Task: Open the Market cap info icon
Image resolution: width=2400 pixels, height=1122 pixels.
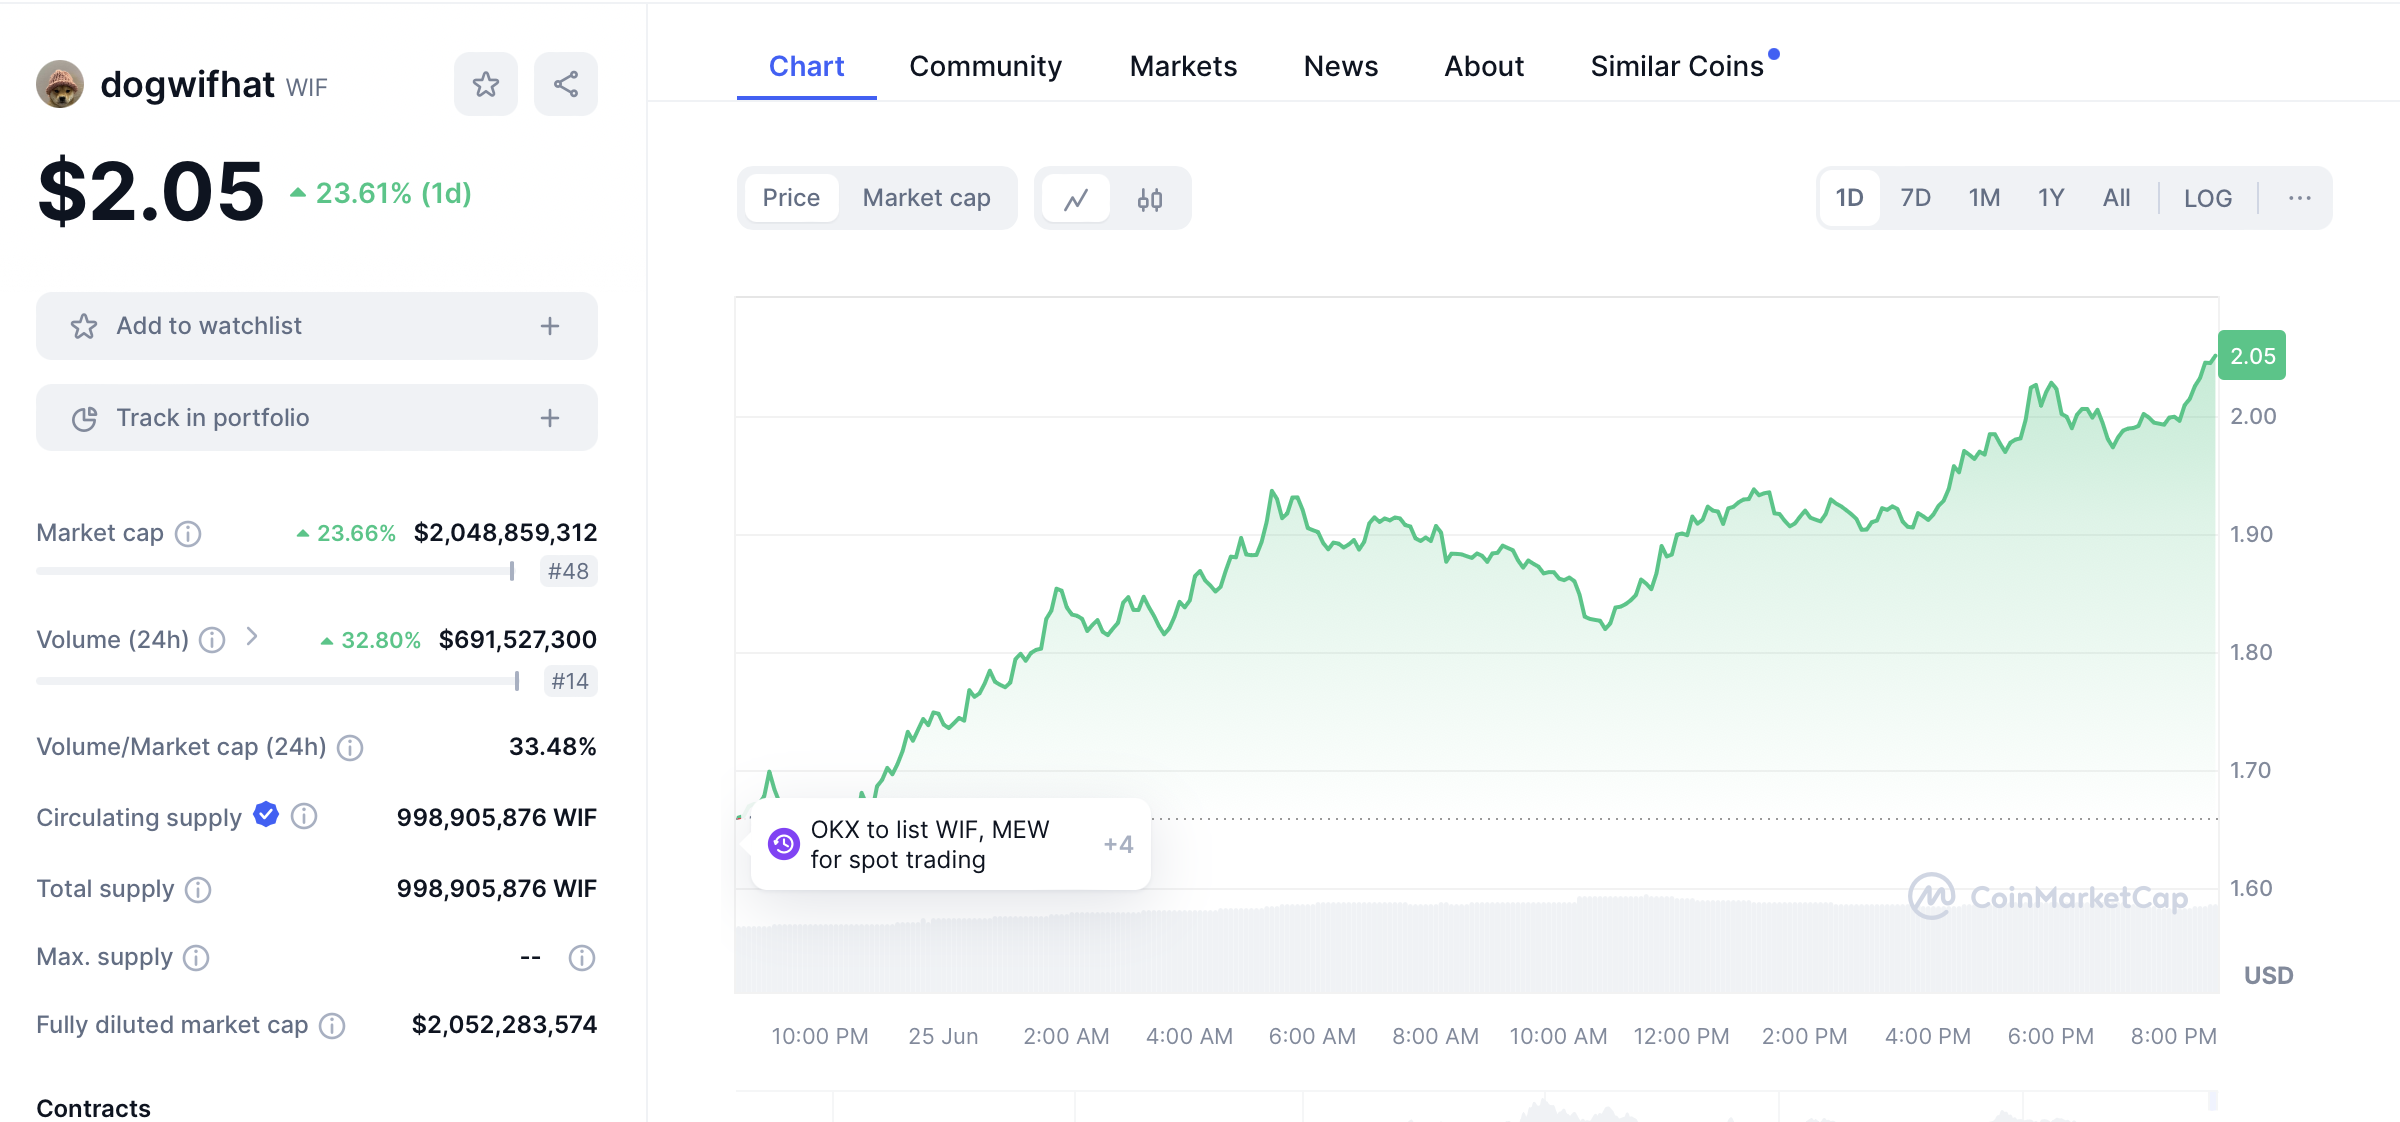Action: [188, 534]
